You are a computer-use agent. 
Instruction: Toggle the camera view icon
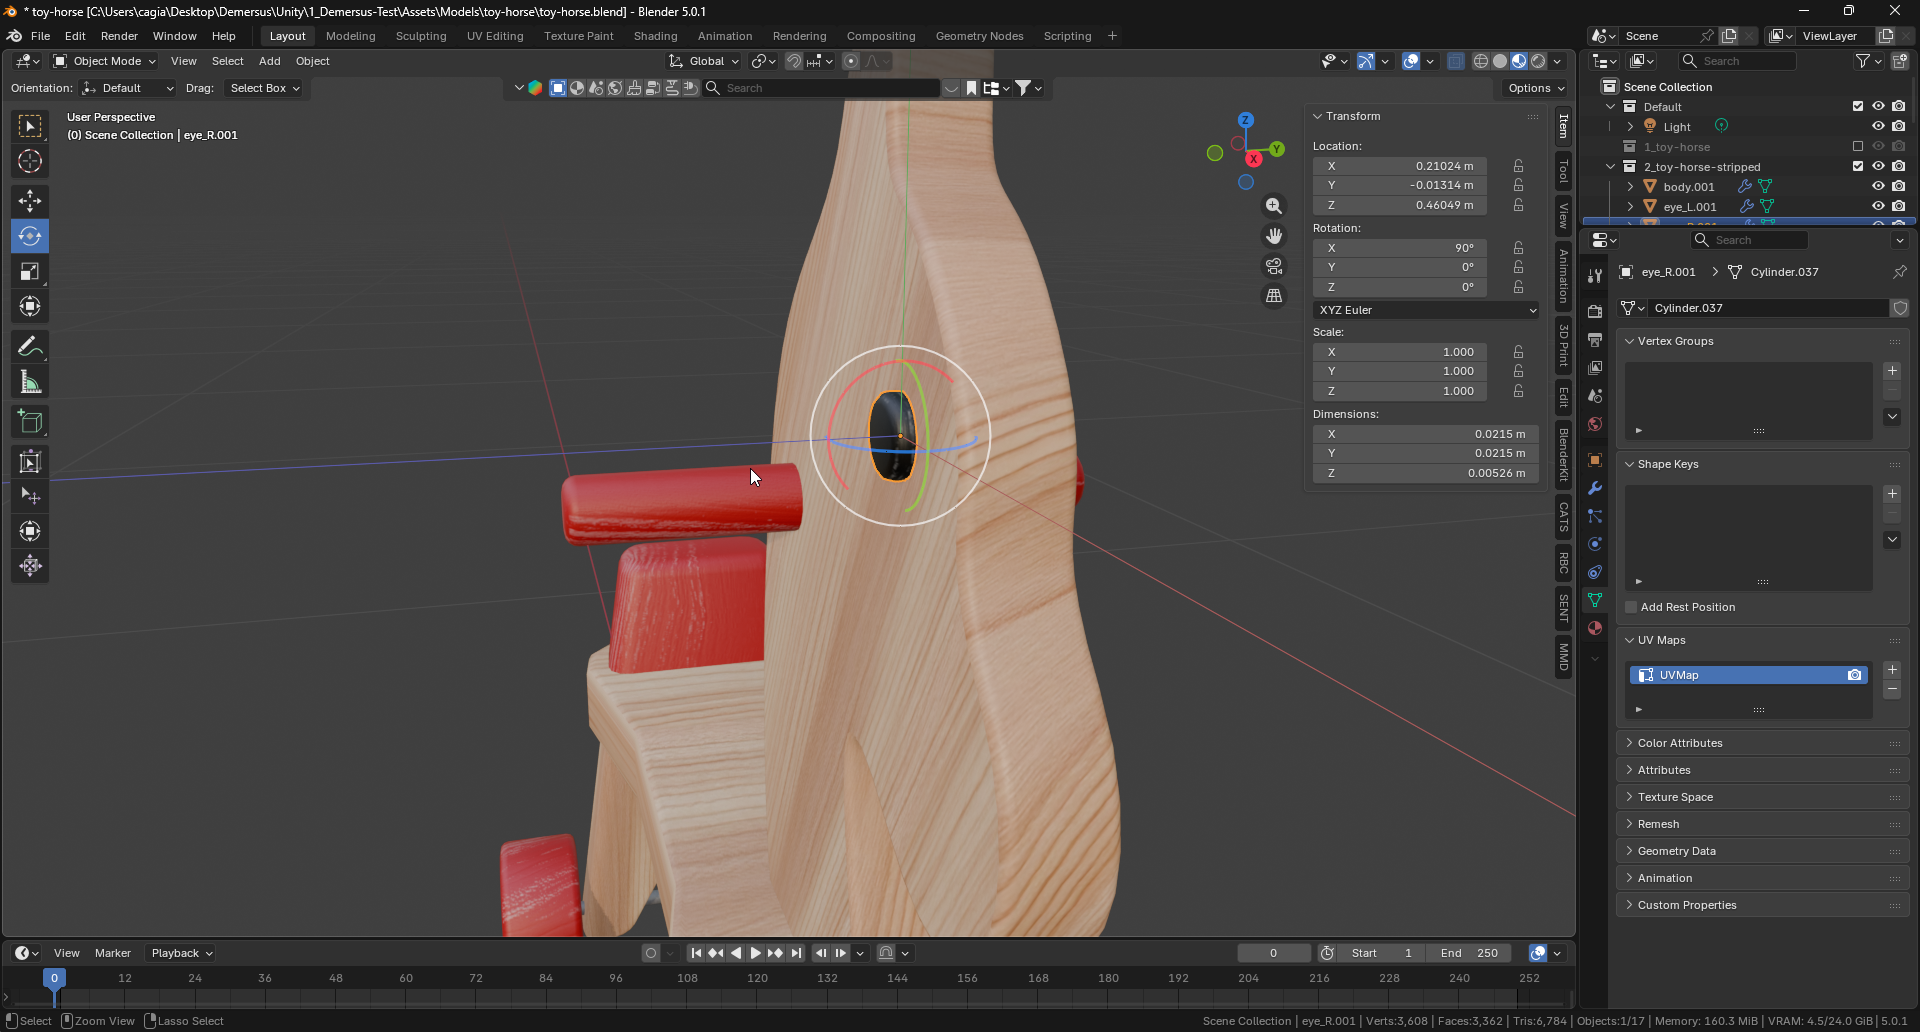[x=1274, y=266]
